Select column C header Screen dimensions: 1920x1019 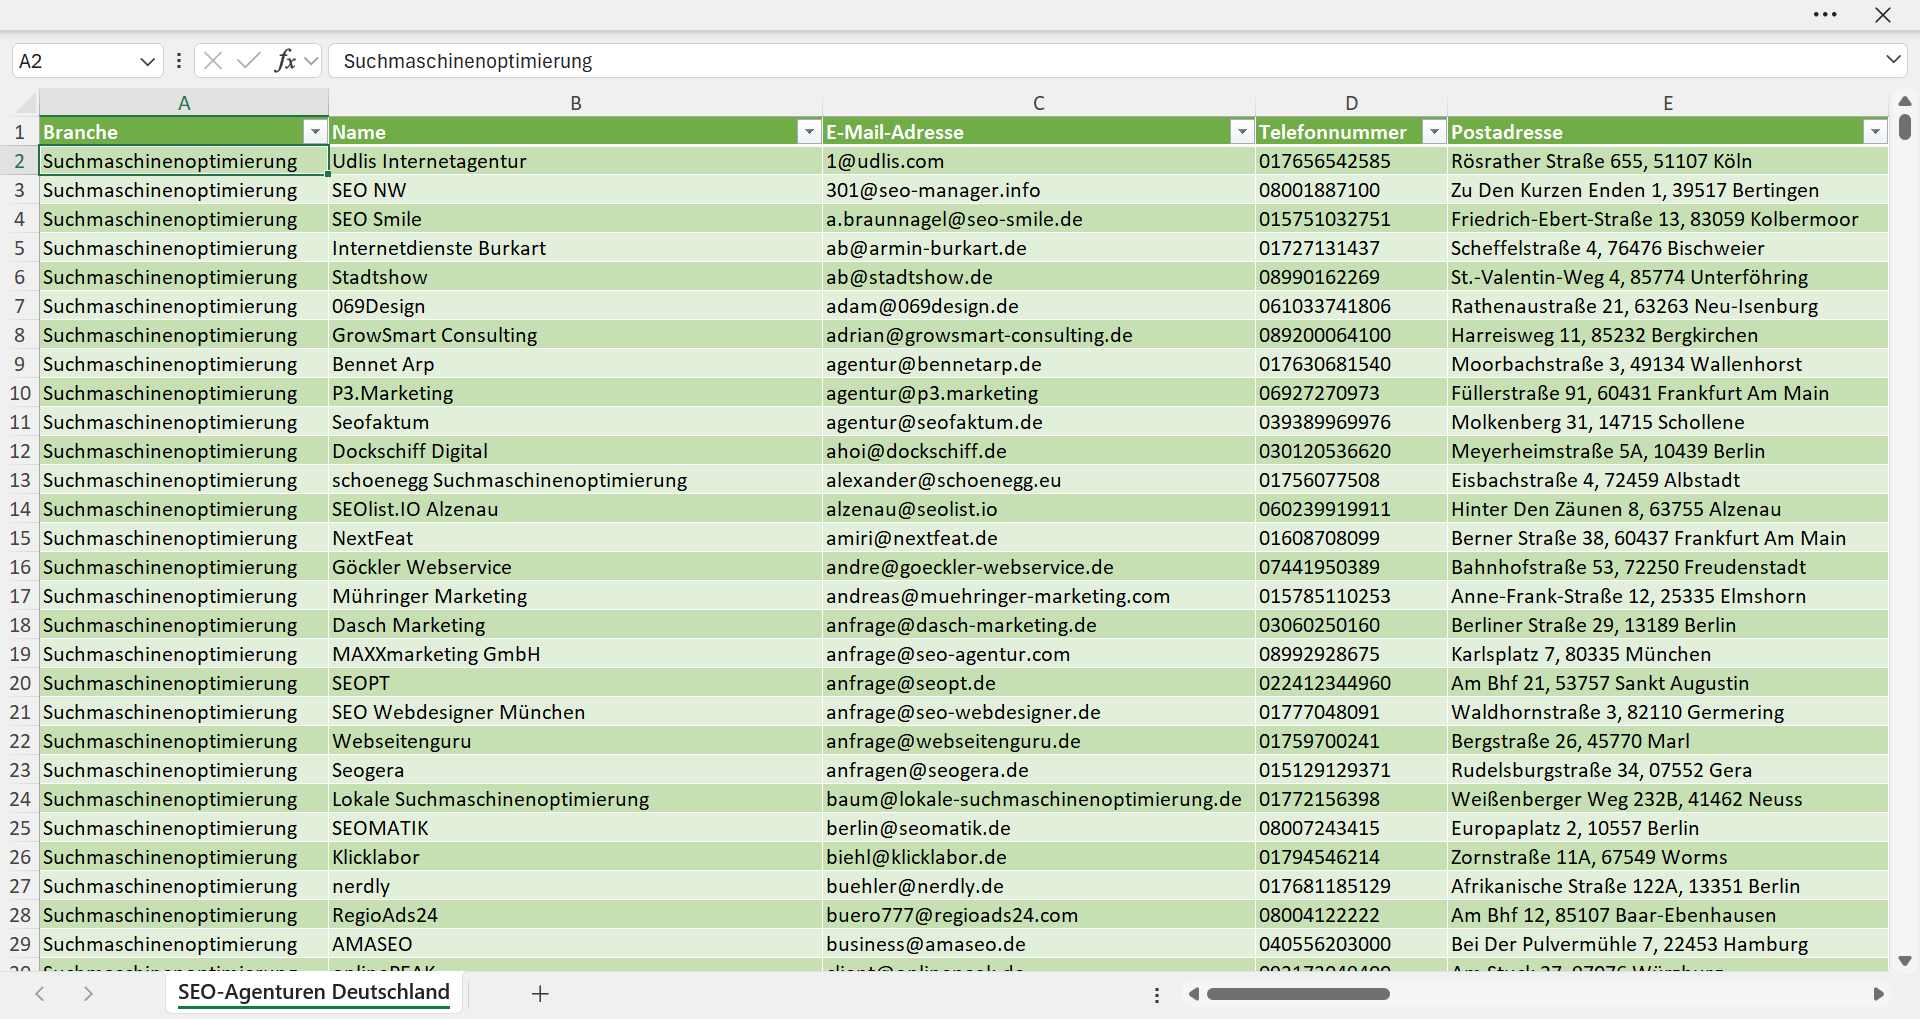tap(1039, 103)
